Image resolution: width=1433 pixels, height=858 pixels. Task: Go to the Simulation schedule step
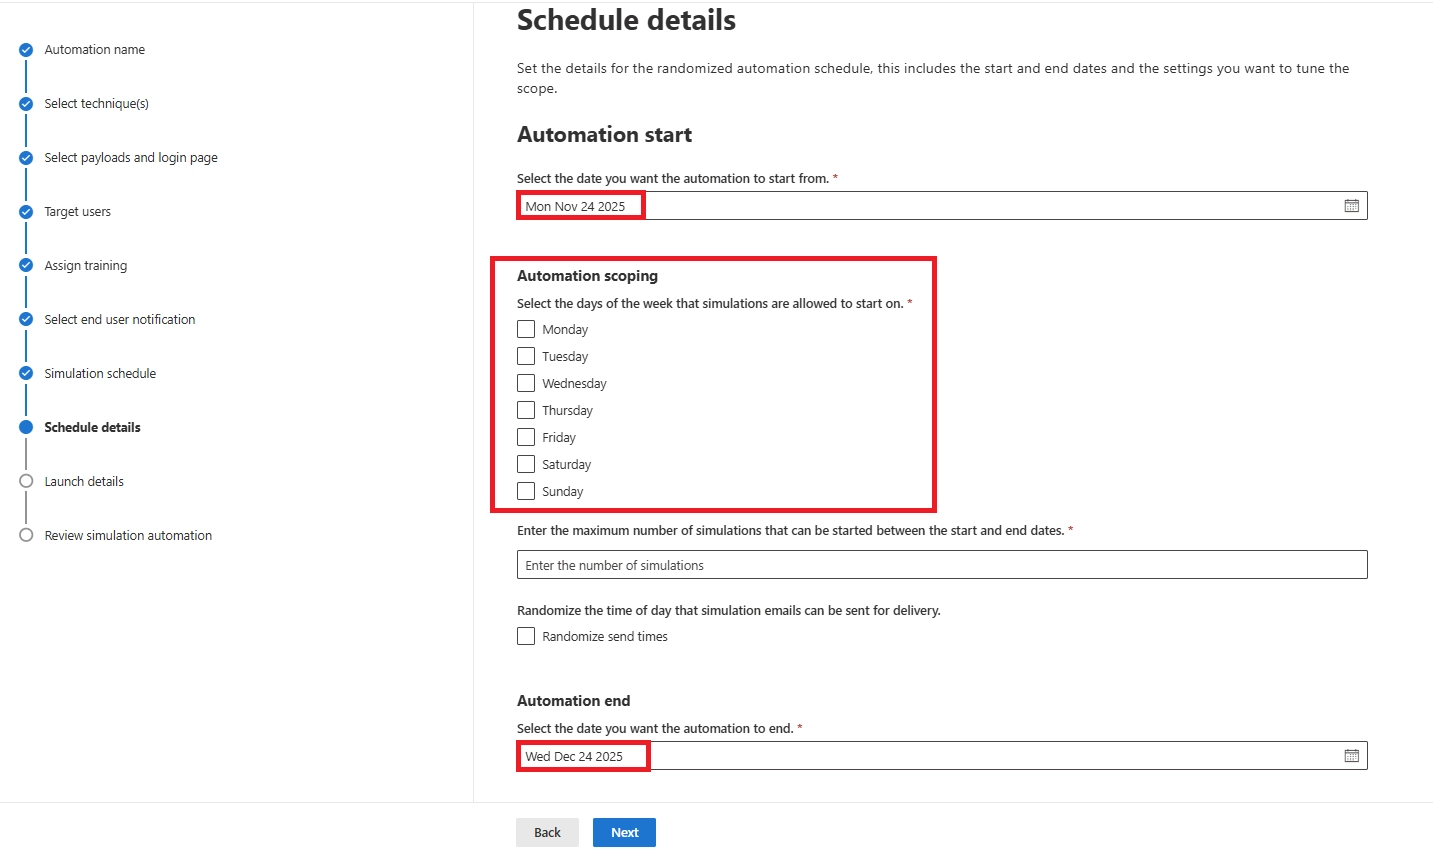point(100,373)
